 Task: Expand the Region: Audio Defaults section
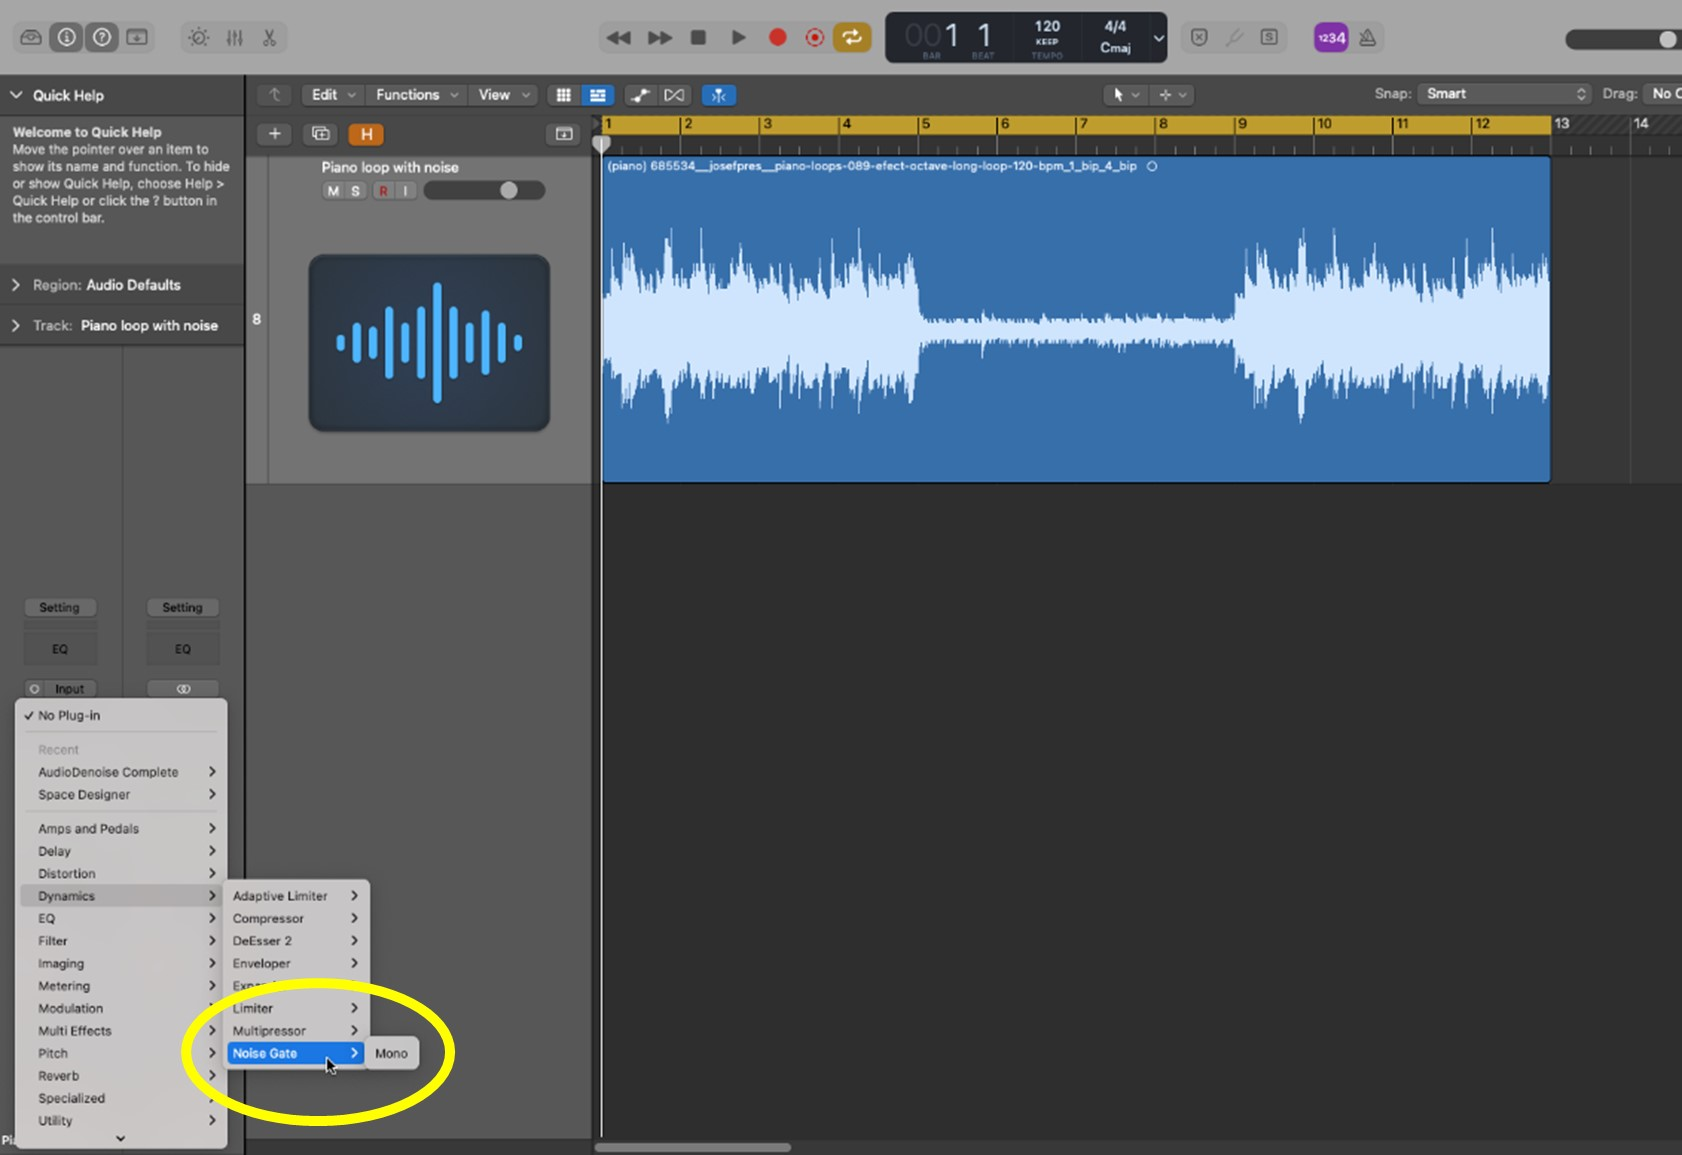(x=15, y=285)
